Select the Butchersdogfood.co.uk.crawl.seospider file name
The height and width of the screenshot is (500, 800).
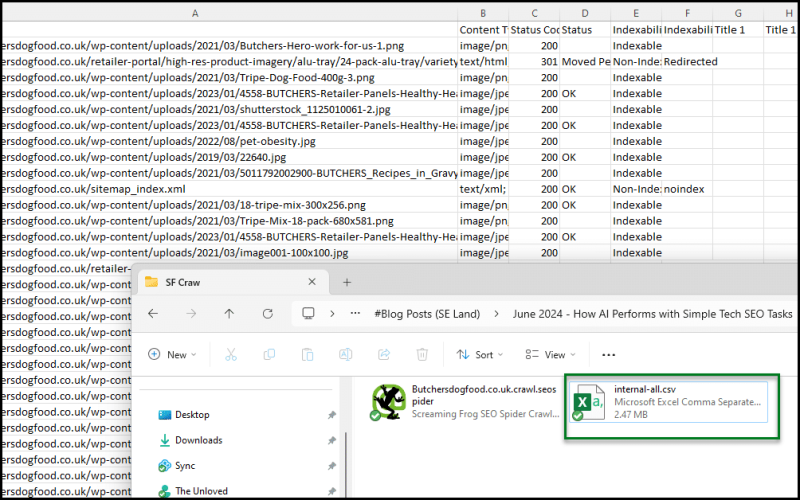click(x=484, y=395)
